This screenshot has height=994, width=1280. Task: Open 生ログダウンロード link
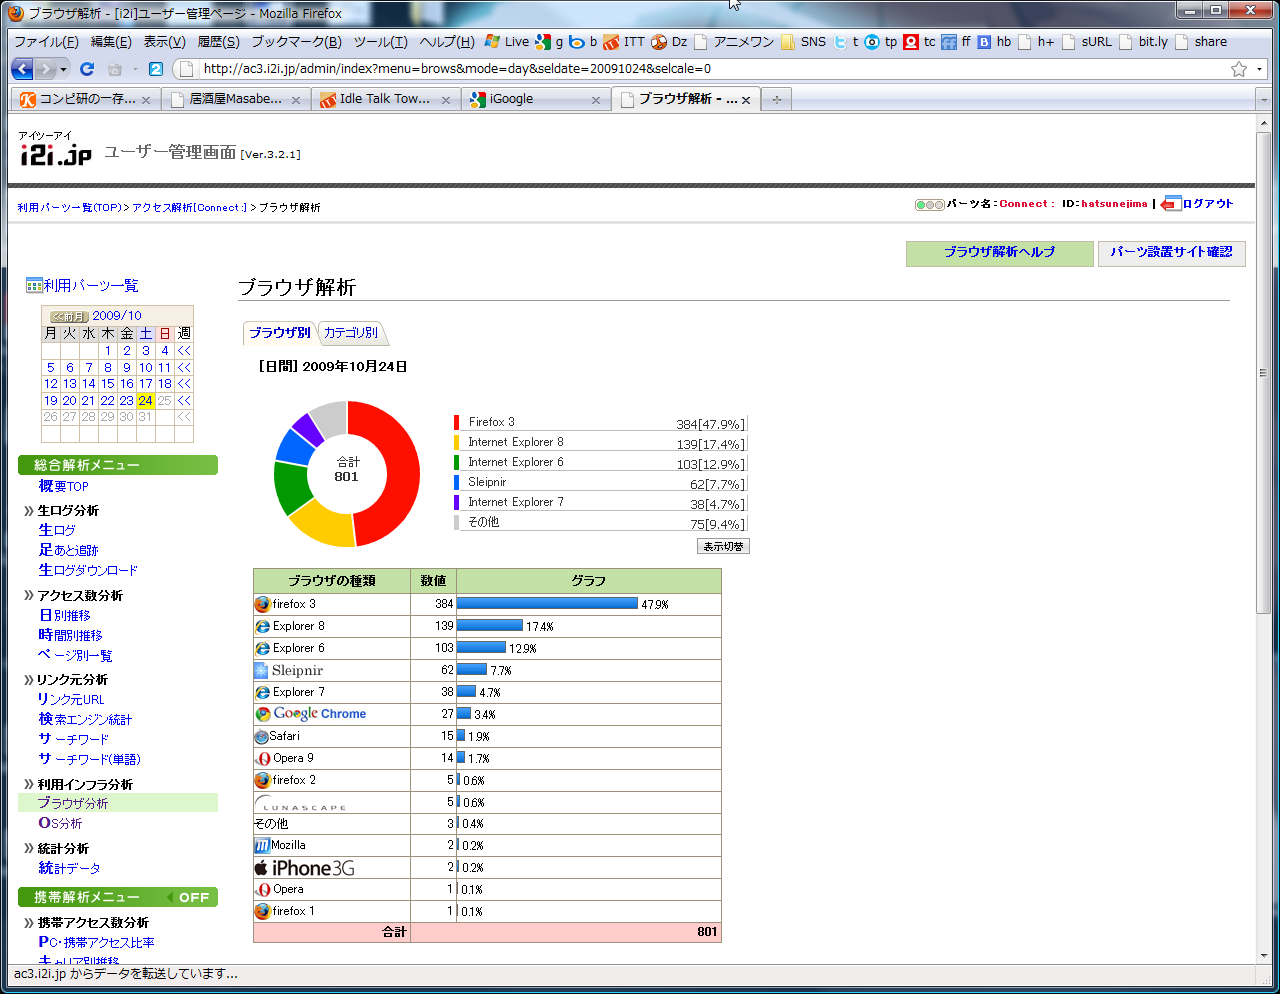(x=88, y=570)
